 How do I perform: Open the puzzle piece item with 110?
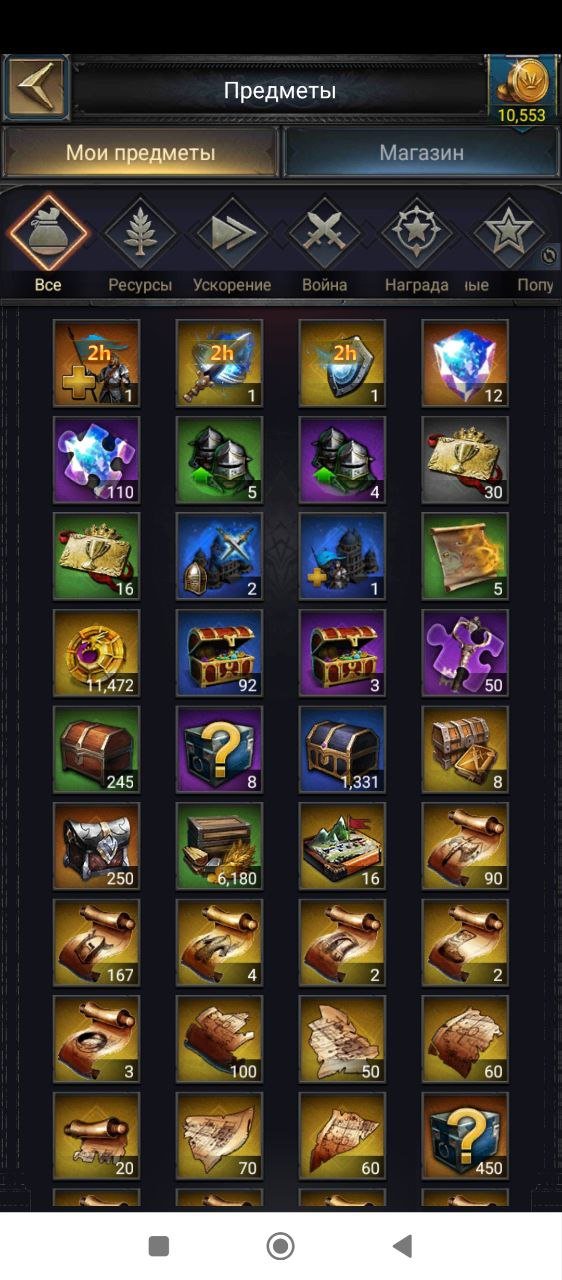pos(96,460)
